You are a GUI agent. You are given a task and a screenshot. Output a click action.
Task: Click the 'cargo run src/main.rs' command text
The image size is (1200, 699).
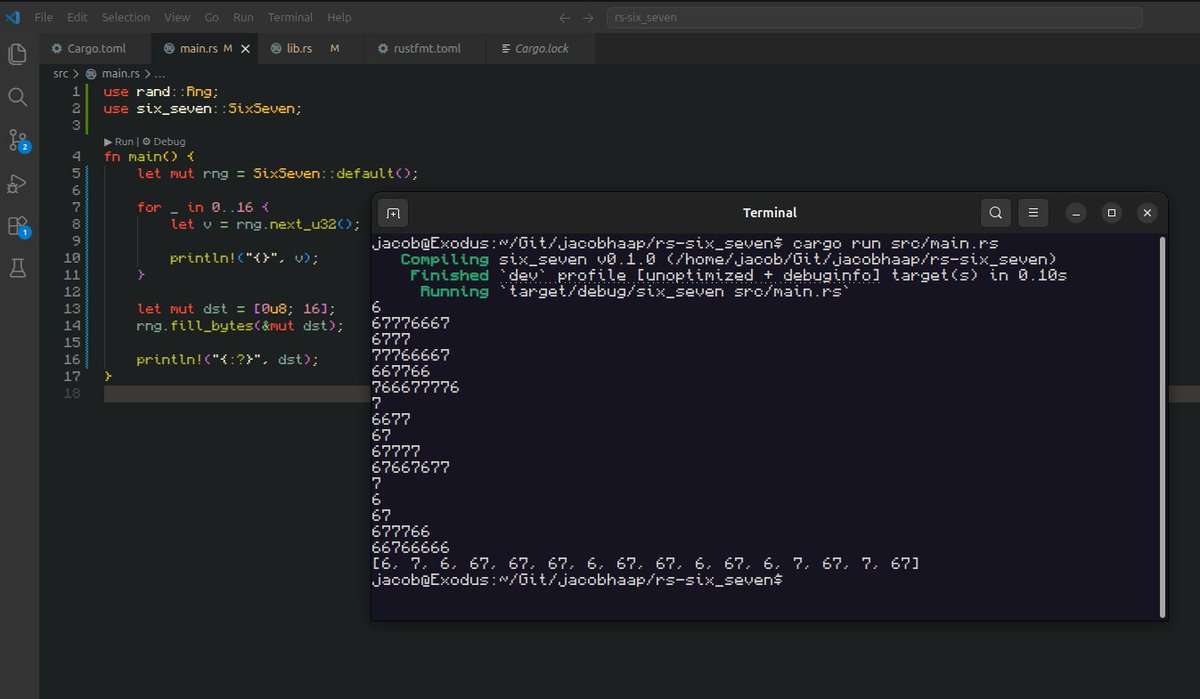[895, 244]
